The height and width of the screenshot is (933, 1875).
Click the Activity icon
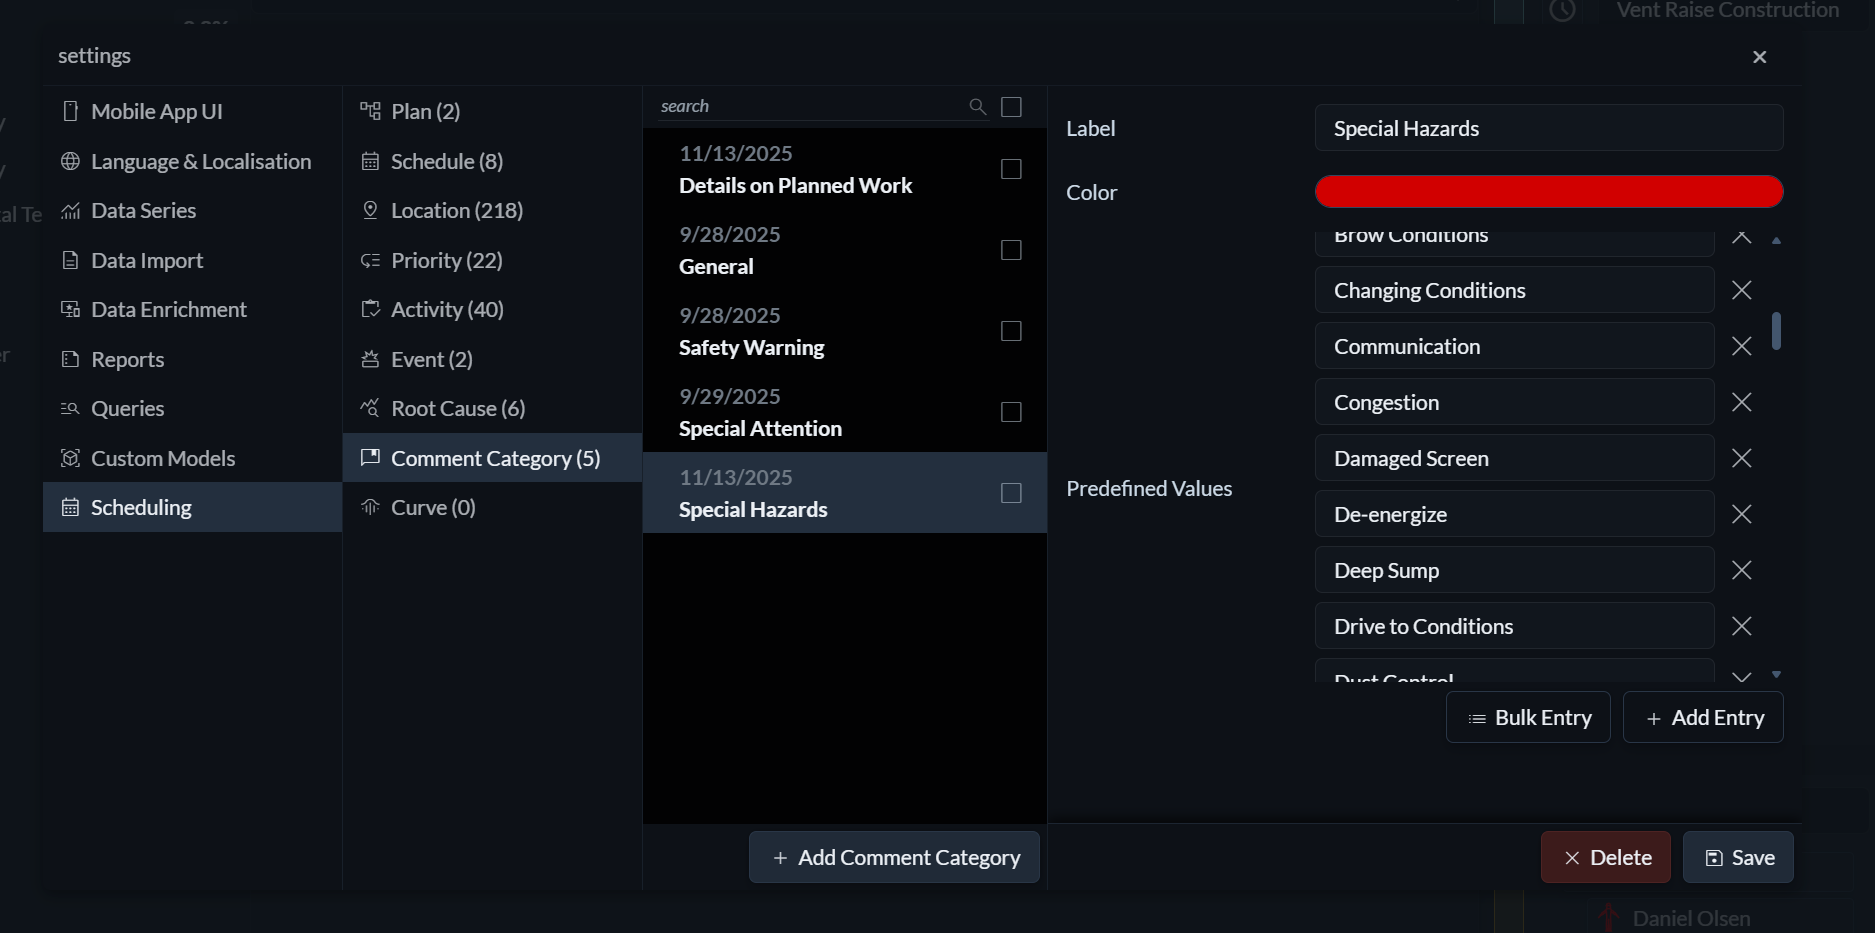[370, 309]
